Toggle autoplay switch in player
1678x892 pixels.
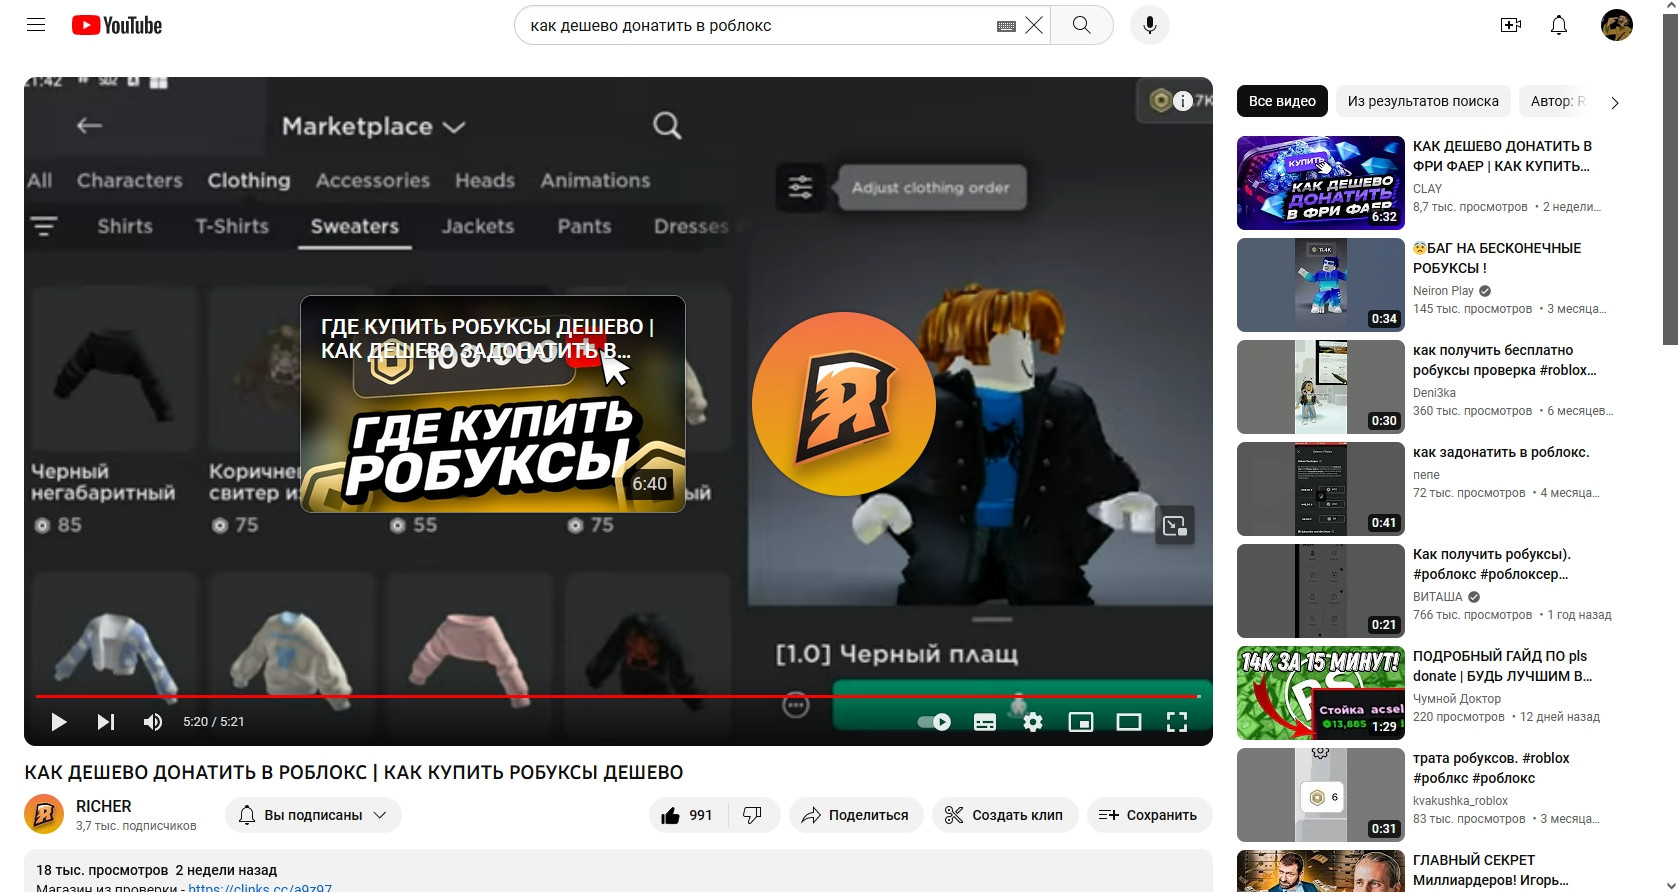click(x=935, y=722)
